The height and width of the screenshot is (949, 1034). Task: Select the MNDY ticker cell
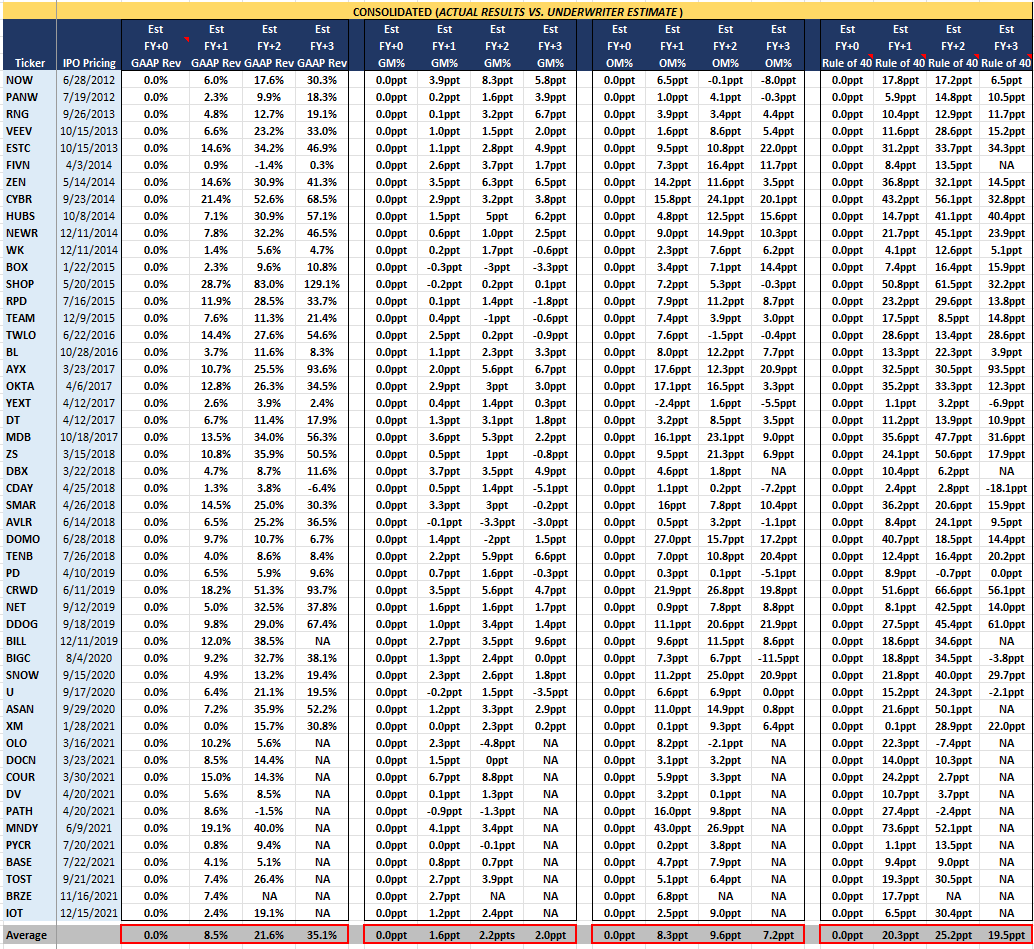click(30, 828)
